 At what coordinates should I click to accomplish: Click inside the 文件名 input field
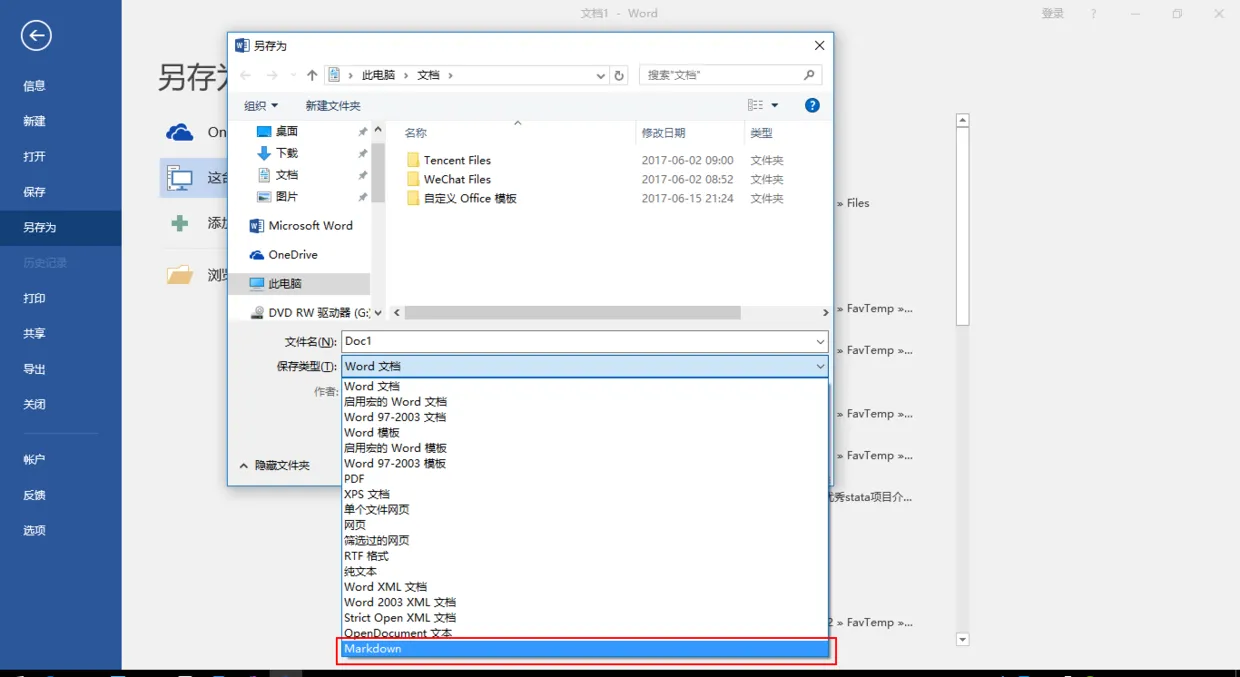point(580,341)
